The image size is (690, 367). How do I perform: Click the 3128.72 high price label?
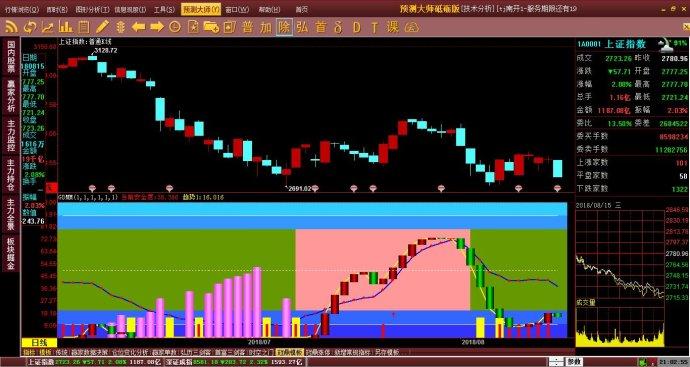point(106,51)
